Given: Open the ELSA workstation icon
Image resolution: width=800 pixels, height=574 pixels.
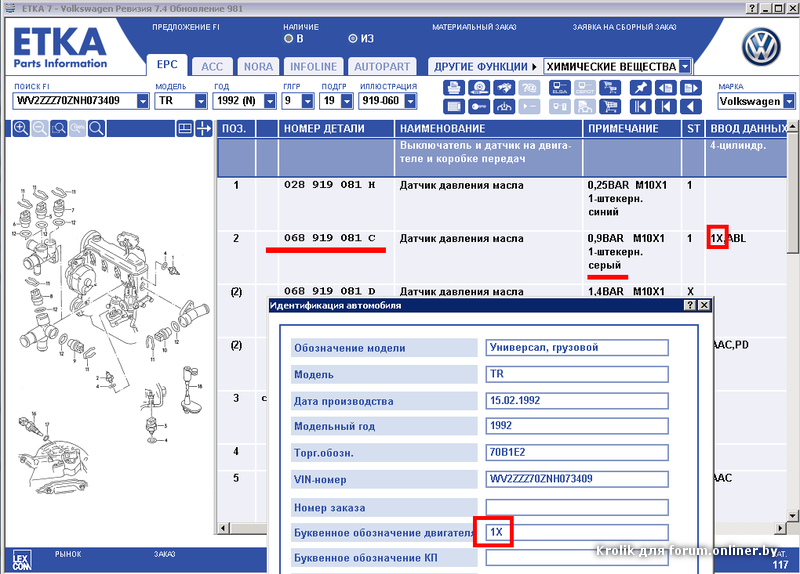Looking at the screenshot, I should (x=559, y=88).
